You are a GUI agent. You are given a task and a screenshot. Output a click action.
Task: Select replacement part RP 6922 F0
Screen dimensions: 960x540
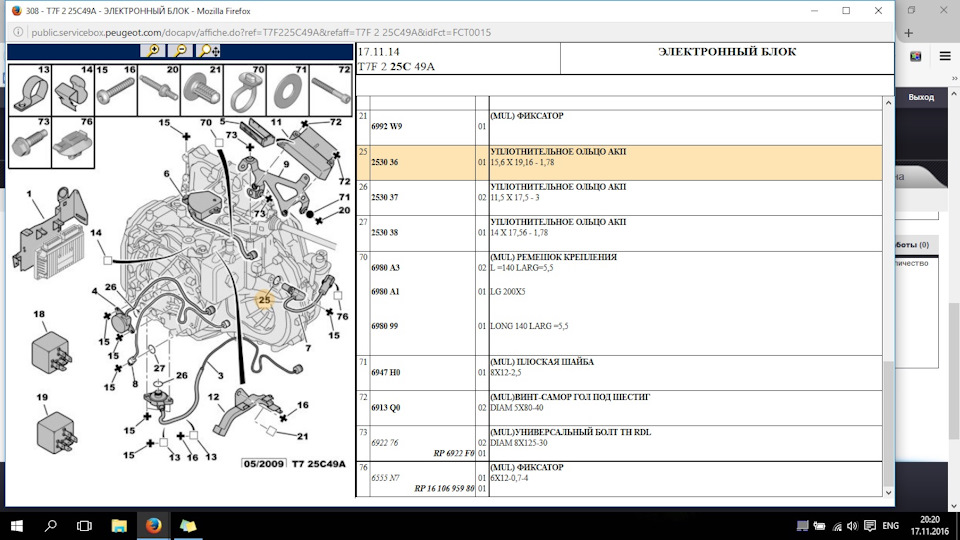[x=453, y=453]
